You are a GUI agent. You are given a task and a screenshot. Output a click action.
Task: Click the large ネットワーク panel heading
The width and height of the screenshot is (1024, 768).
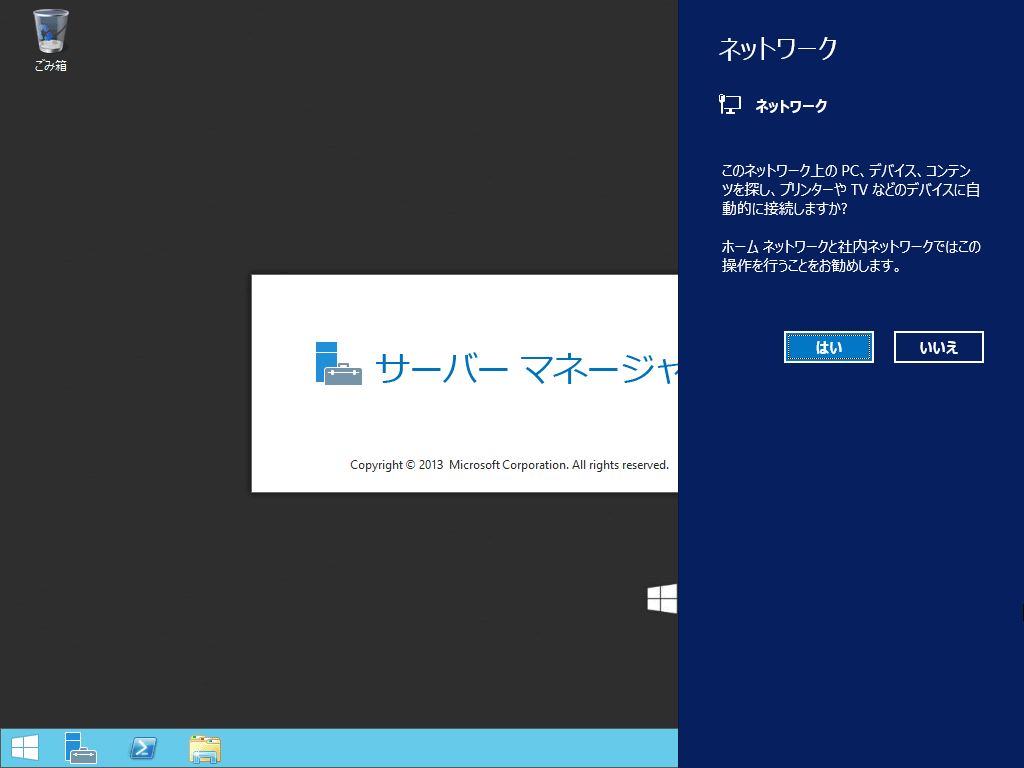click(x=778, y=49)
